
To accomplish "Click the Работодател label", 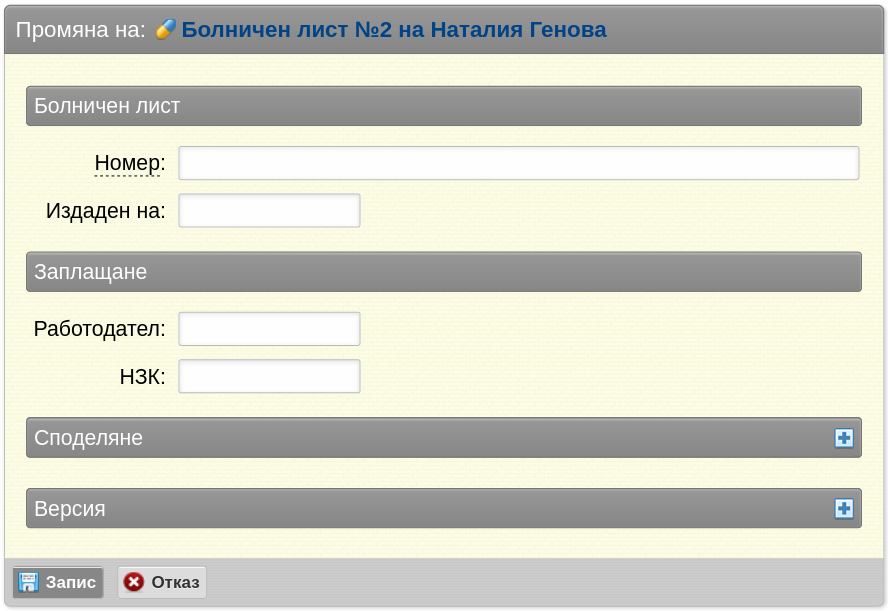I will (x=99, y=329).
